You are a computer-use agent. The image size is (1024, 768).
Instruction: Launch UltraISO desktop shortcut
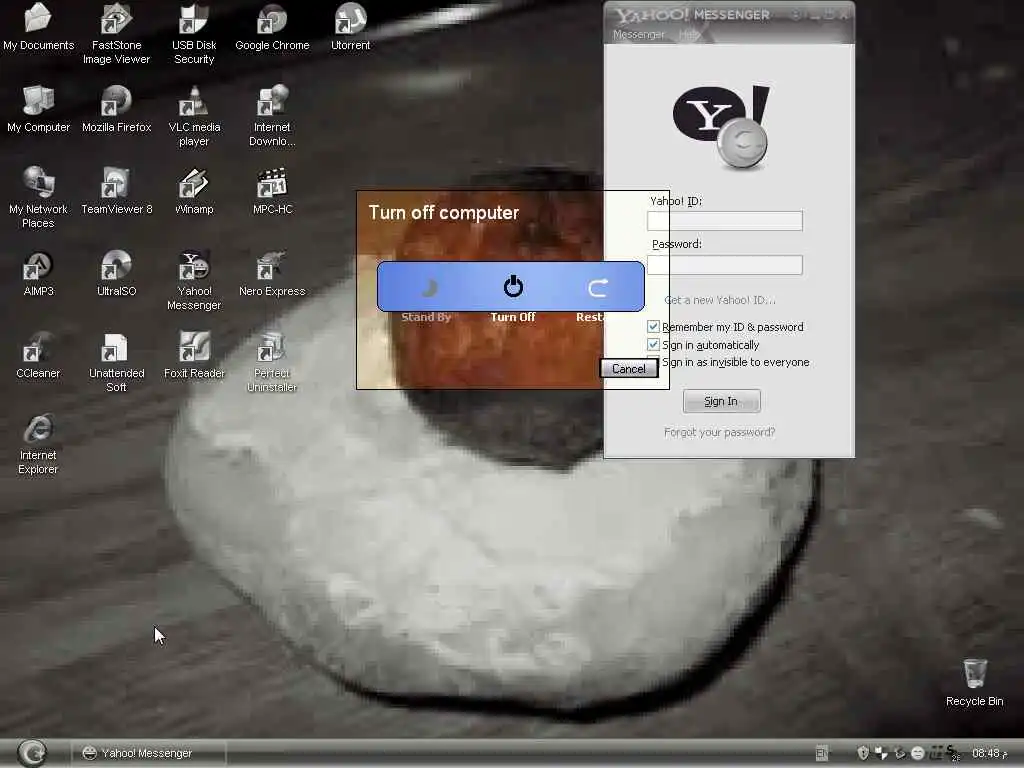(x=116, y=273)
